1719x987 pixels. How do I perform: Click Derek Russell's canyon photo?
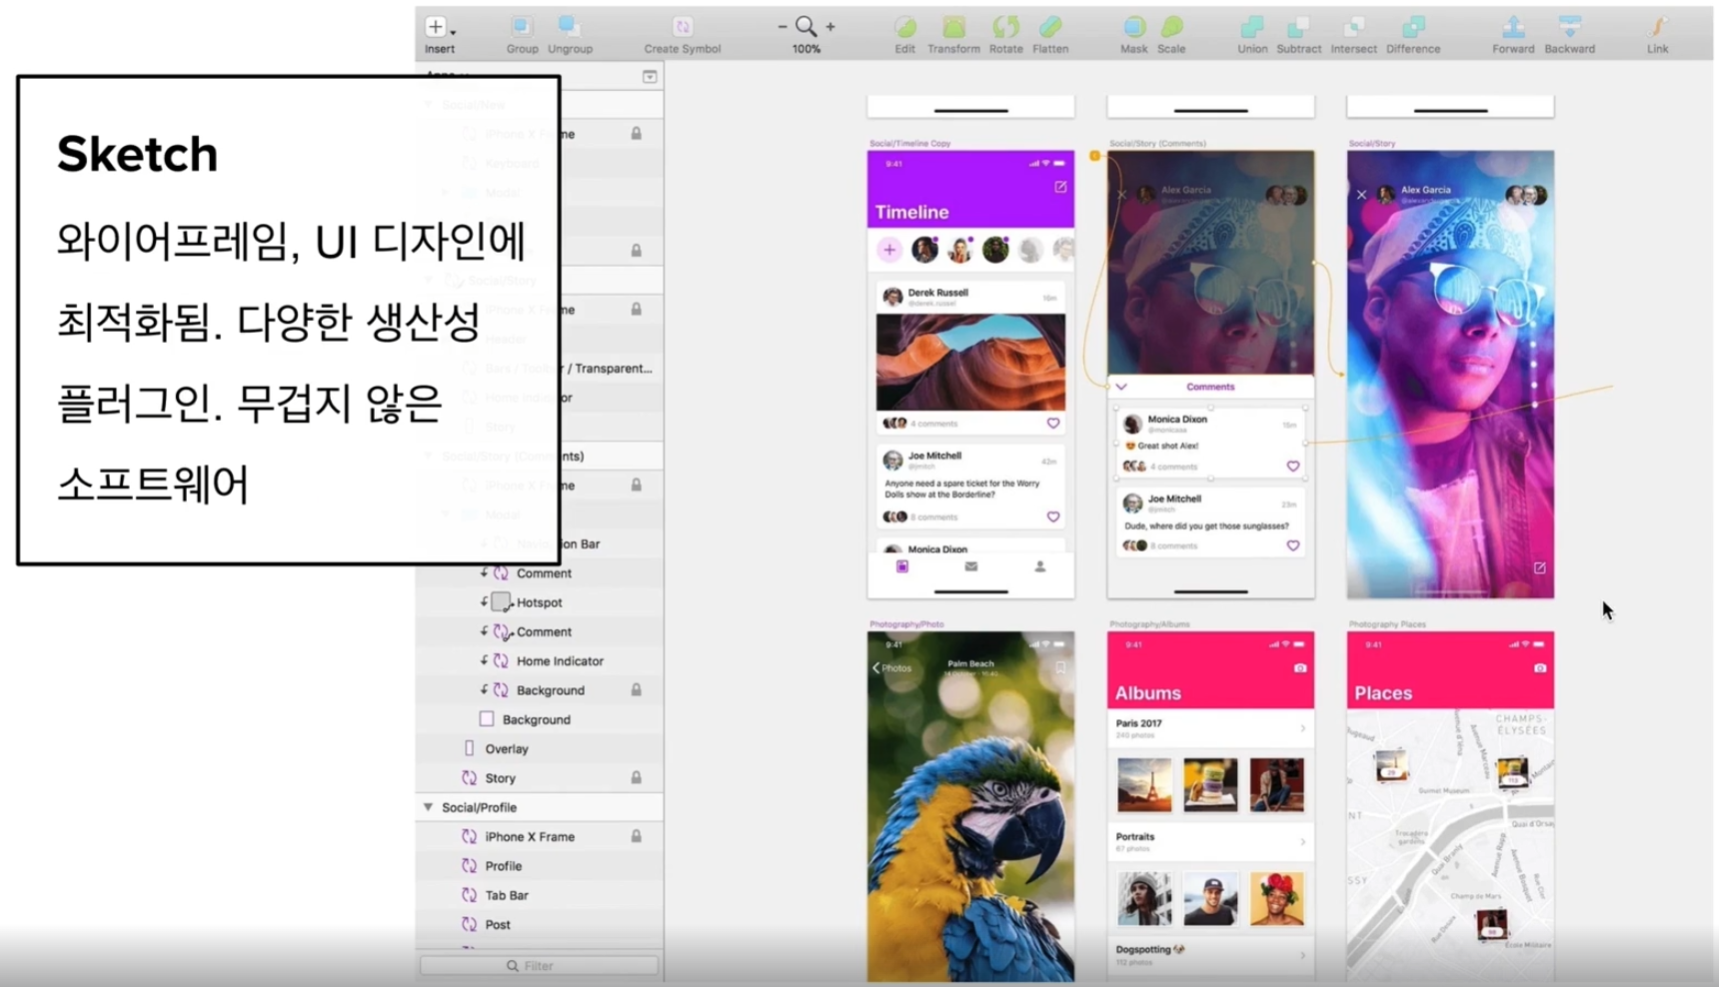click(x=970, y=362)
